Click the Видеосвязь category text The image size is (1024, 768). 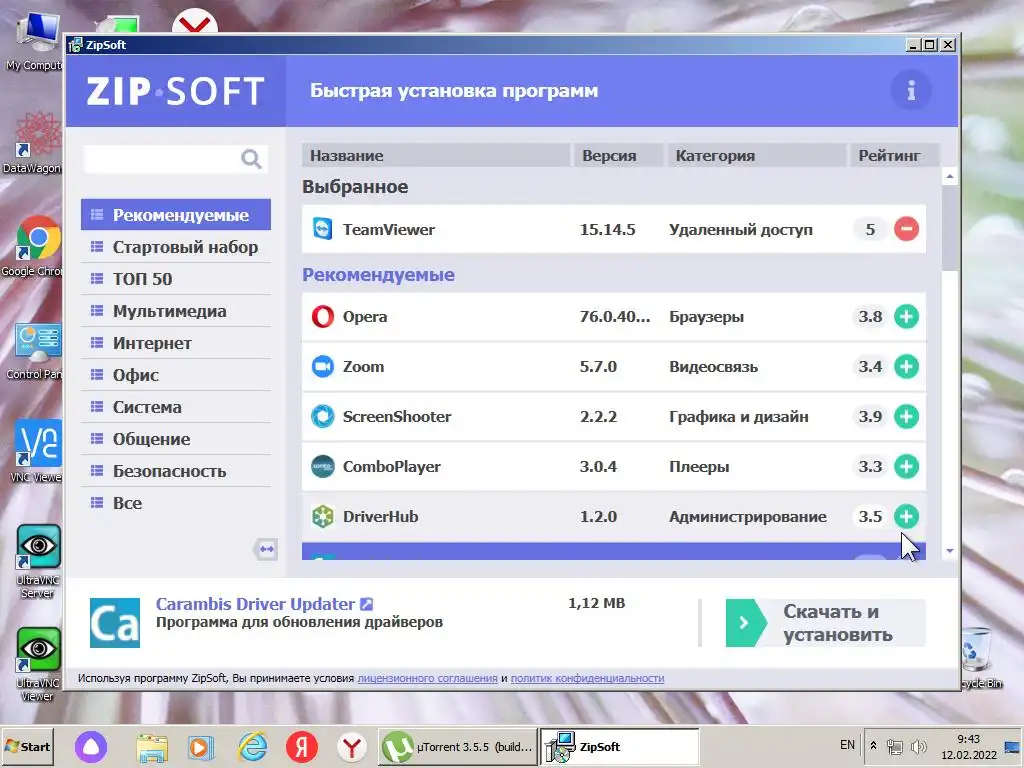pos(713,366)
